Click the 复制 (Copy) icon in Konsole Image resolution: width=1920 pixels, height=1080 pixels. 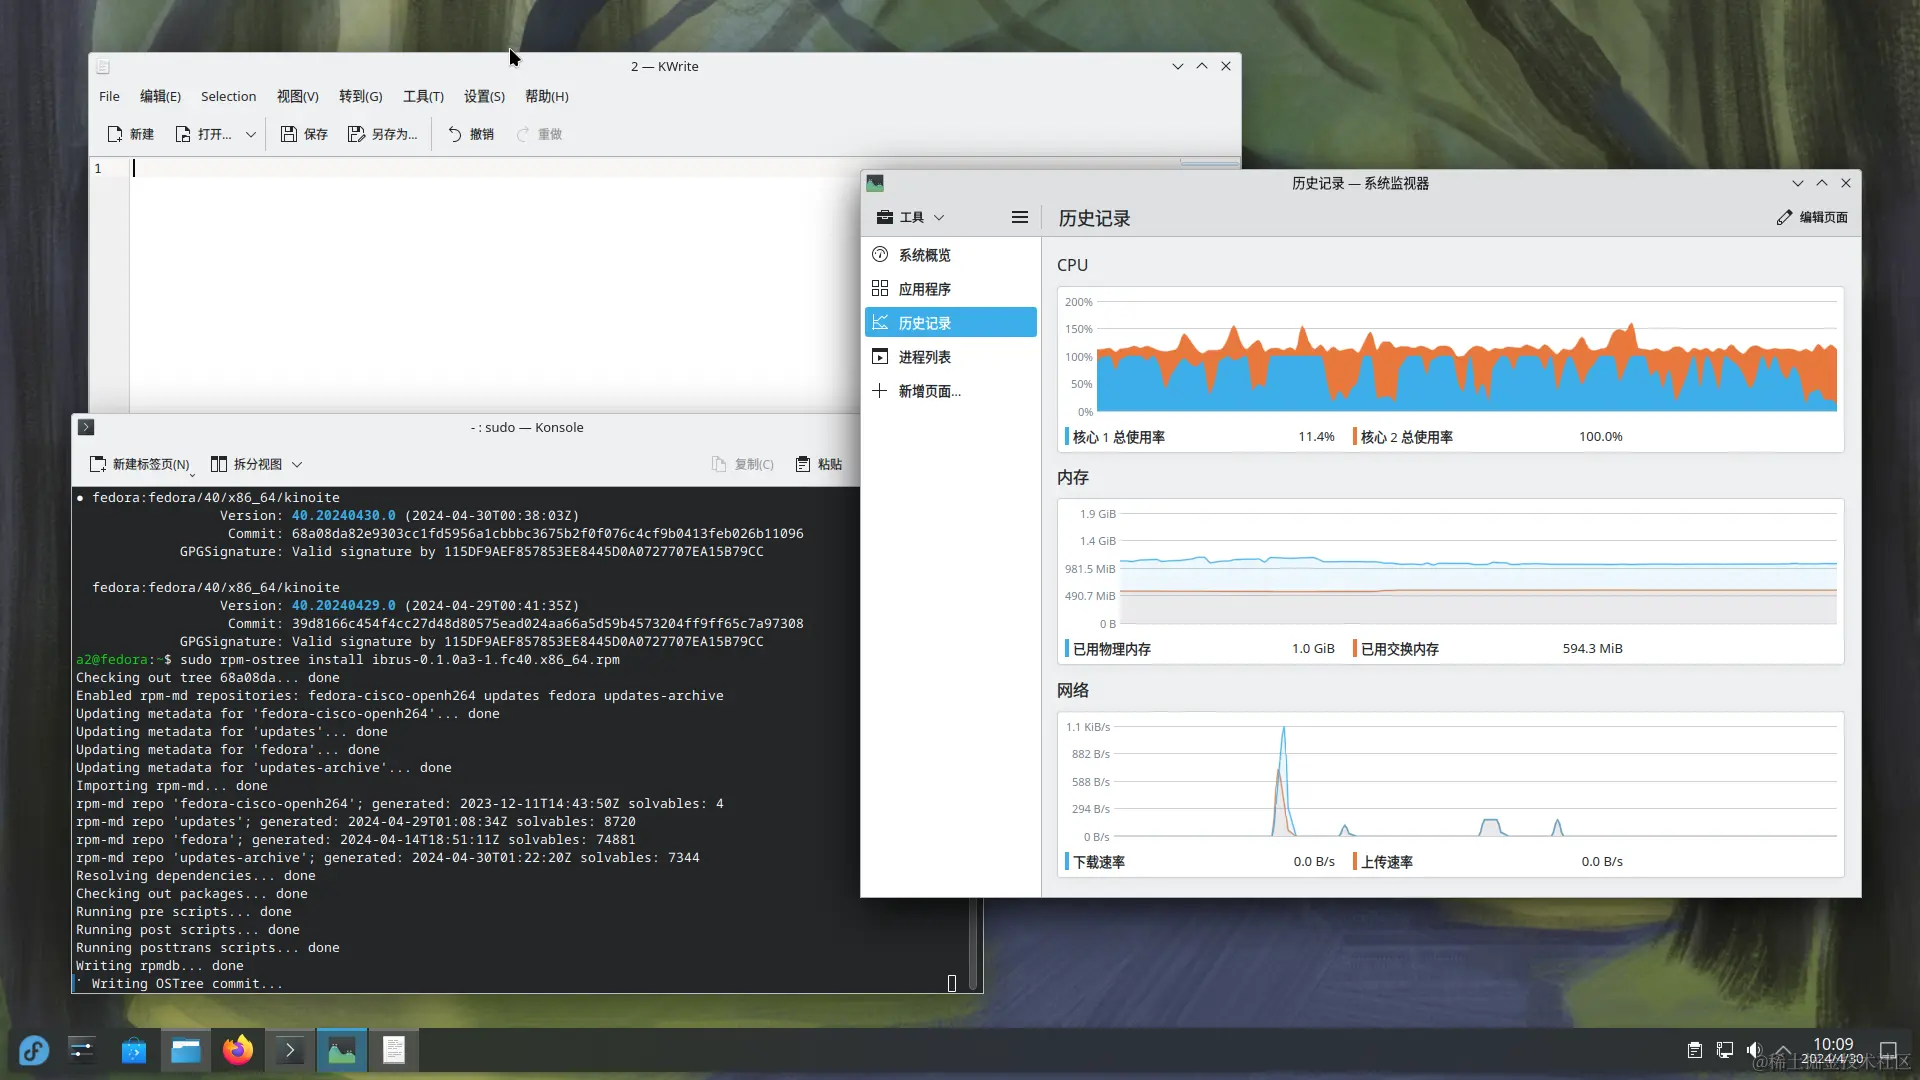[742, 463]
